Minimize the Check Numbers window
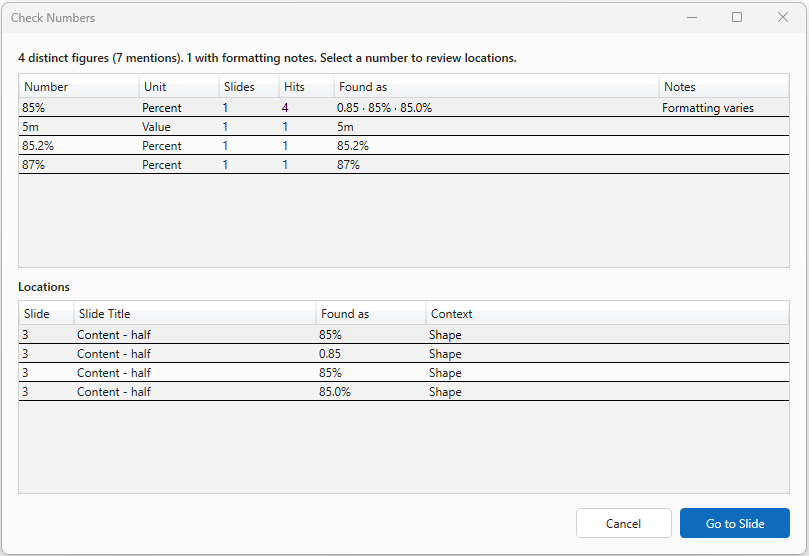 tap(692, 17)
